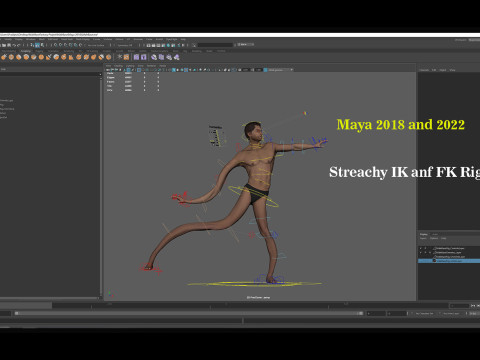The image size is (480, 360).
Task: Open the Object menu in Channel Box
Action: tap(443, 70)
